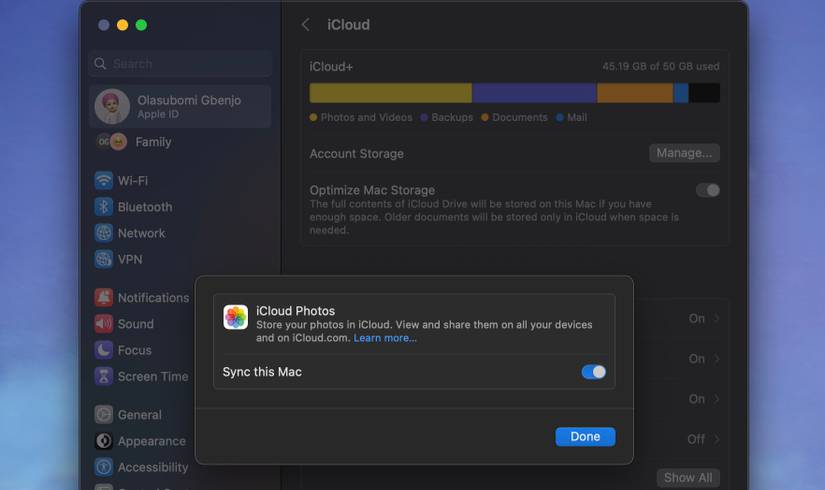Turn off Sync this Mac
Screen dimensions: 825x490
point(593,372)
